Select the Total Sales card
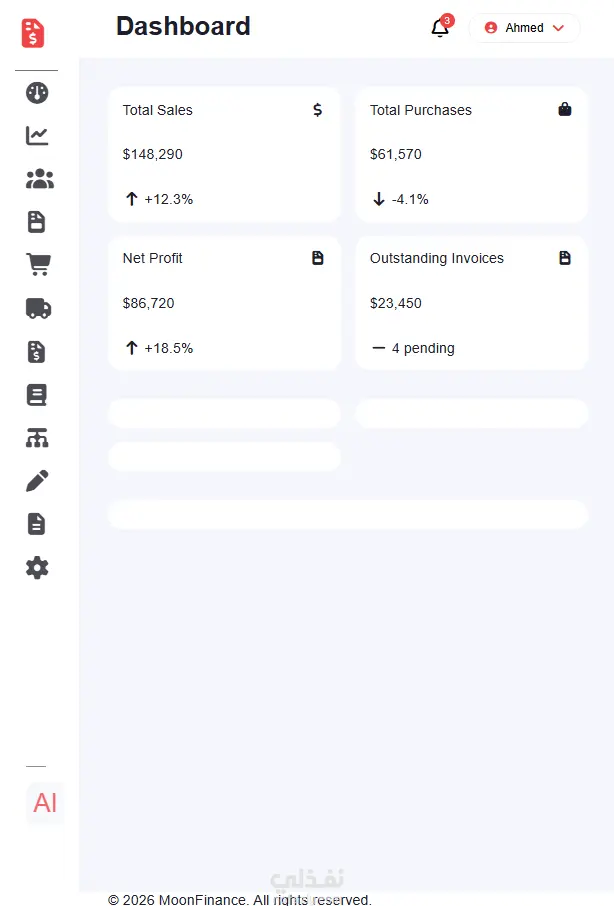614x906 pixels. [224, 155]
